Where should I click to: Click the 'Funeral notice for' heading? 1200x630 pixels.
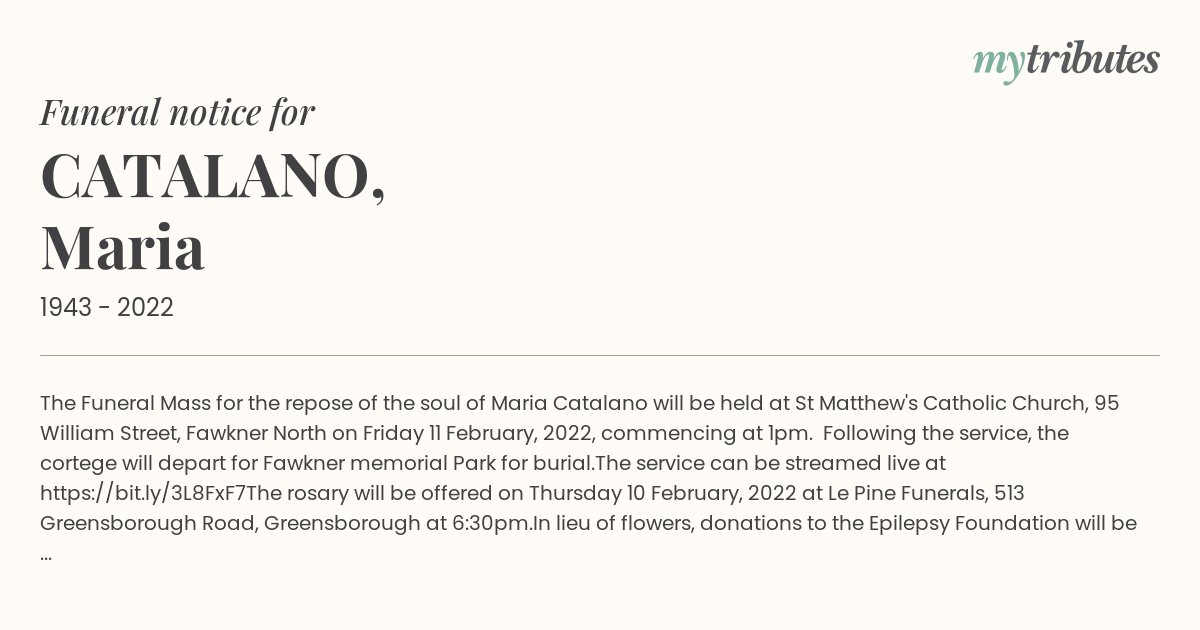coord(177,112)
